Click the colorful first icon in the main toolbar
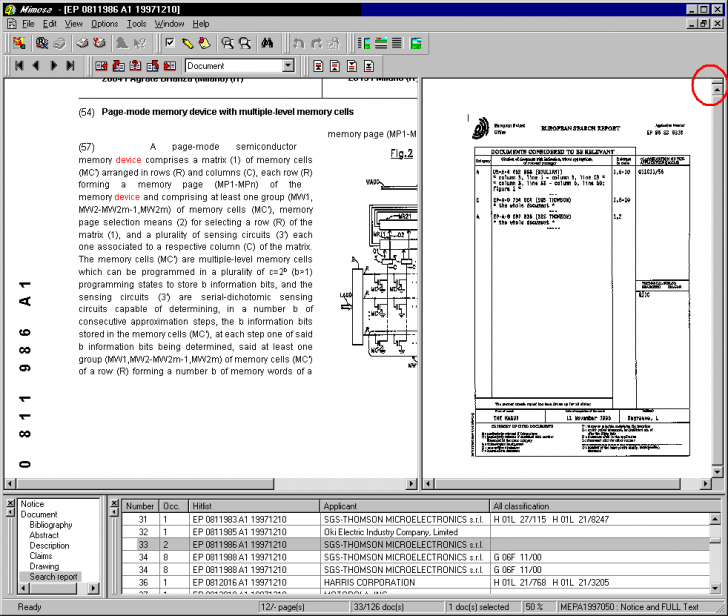 19,43
